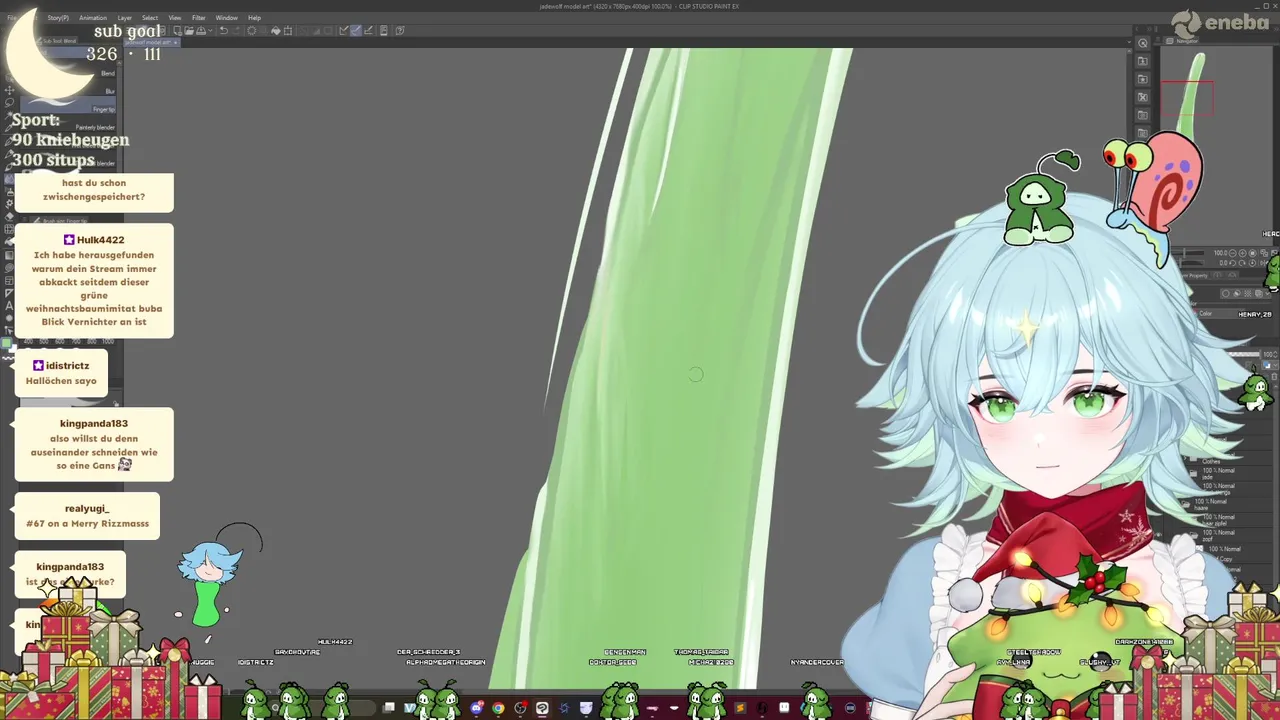The width and height of the screenshot is (1280, 720).
Task: Open Discord from the Windows taskbar
Action: point(476,708)
